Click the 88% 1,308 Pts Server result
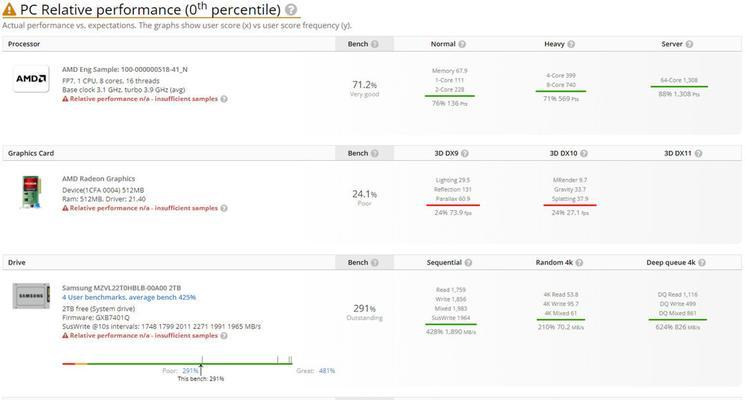Screen dimensions: 746x400 (x=679, y=94)
